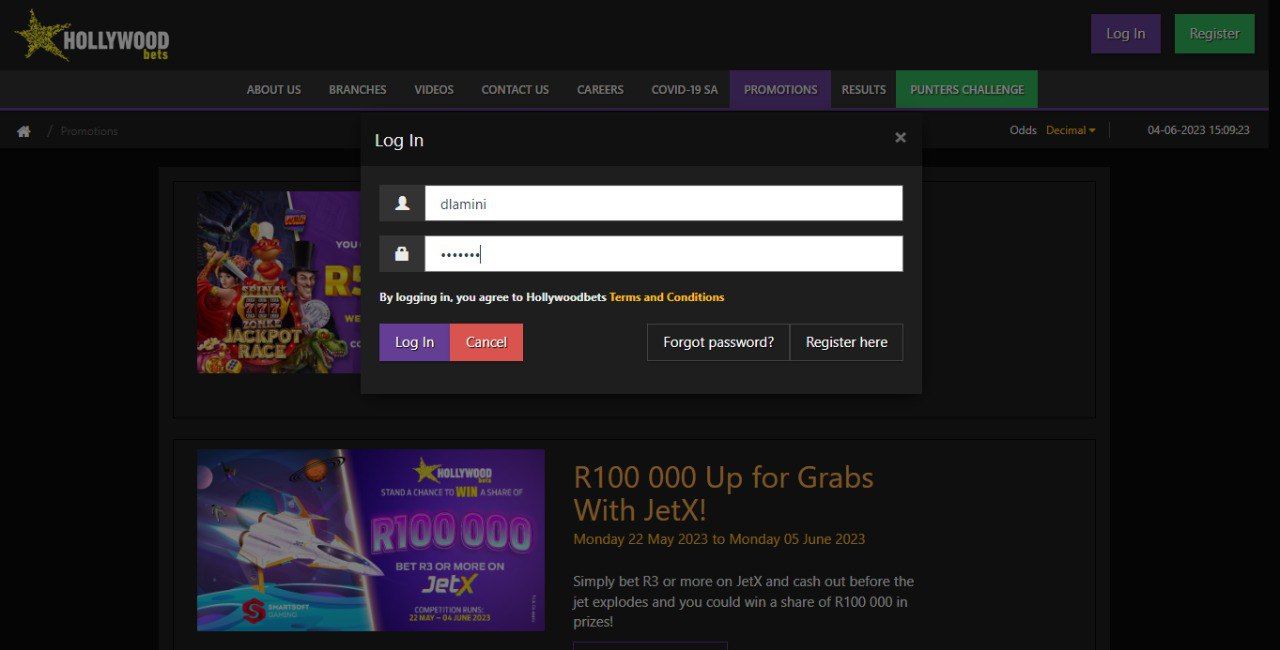Open the Odds Decimal dropdown
Screen dimensions: 1280x650
click(1070, 130)
